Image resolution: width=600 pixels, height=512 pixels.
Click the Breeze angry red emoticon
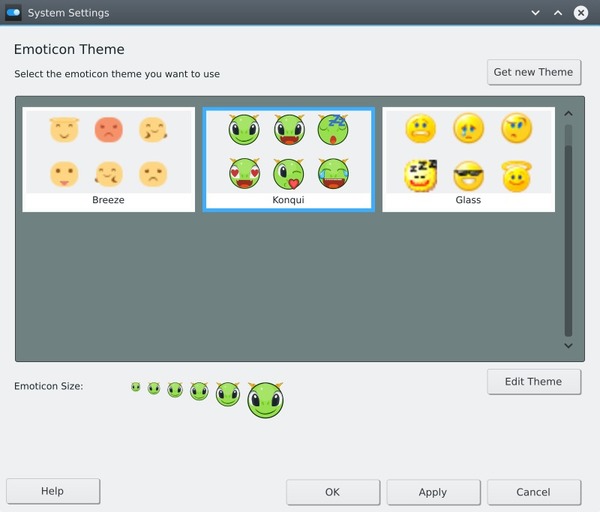pos(108,129)
